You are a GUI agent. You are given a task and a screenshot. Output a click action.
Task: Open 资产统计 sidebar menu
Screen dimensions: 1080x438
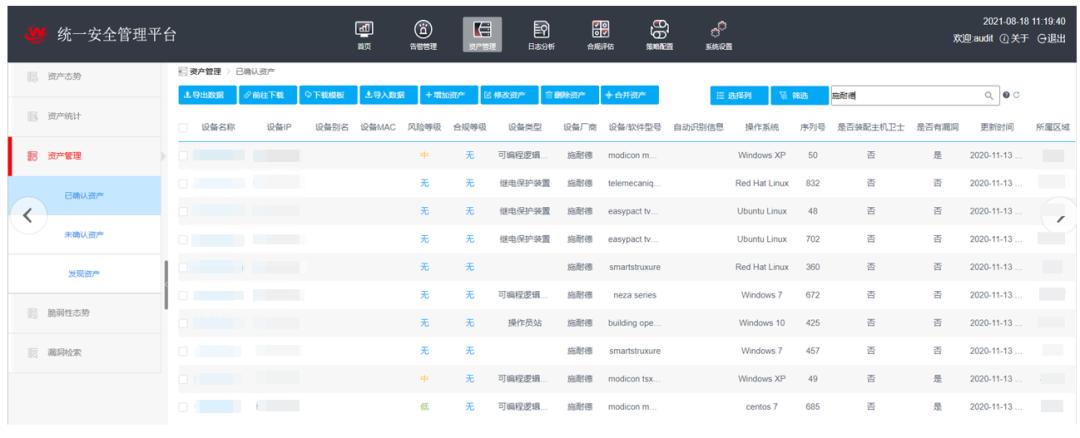tap(84, 116)
